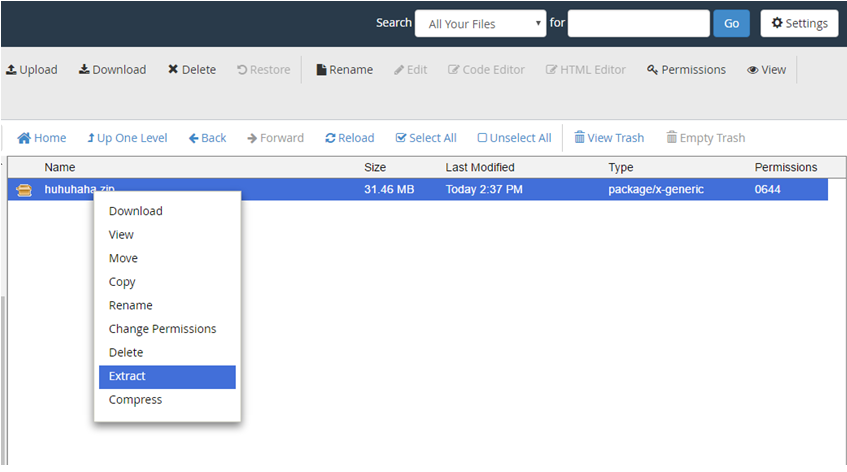Click the Upload icon in toolbar
This screenshot has height=472, width=847.
pos(11,70)
